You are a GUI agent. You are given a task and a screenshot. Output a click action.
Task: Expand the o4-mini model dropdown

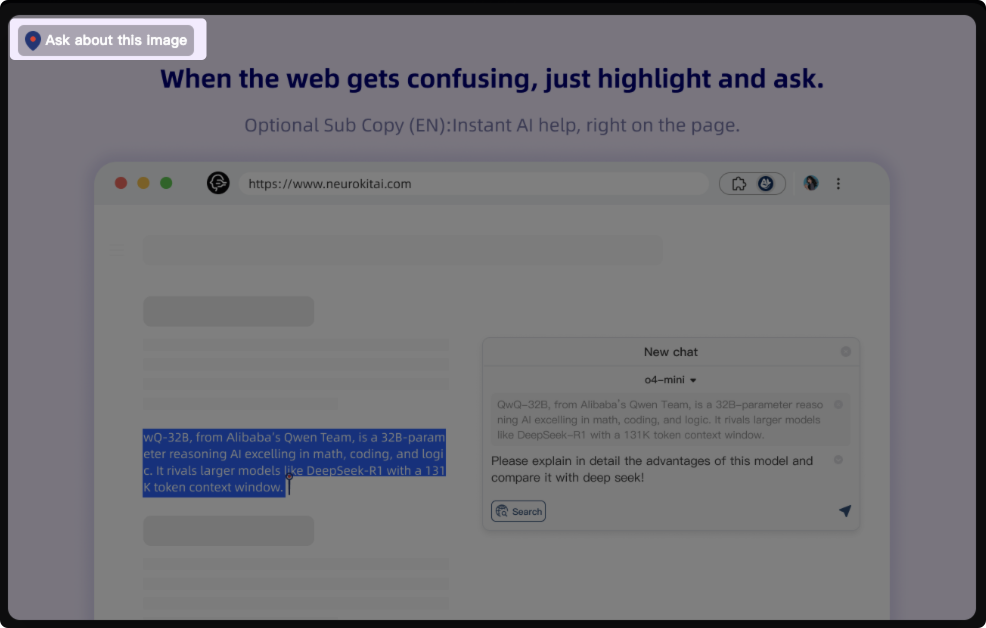pyautogui.click(x=670, y=380)
